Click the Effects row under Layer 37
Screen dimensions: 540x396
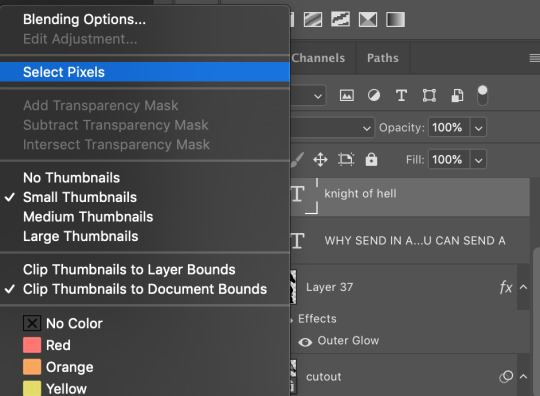pyautogui.click(x=317, y=319)
